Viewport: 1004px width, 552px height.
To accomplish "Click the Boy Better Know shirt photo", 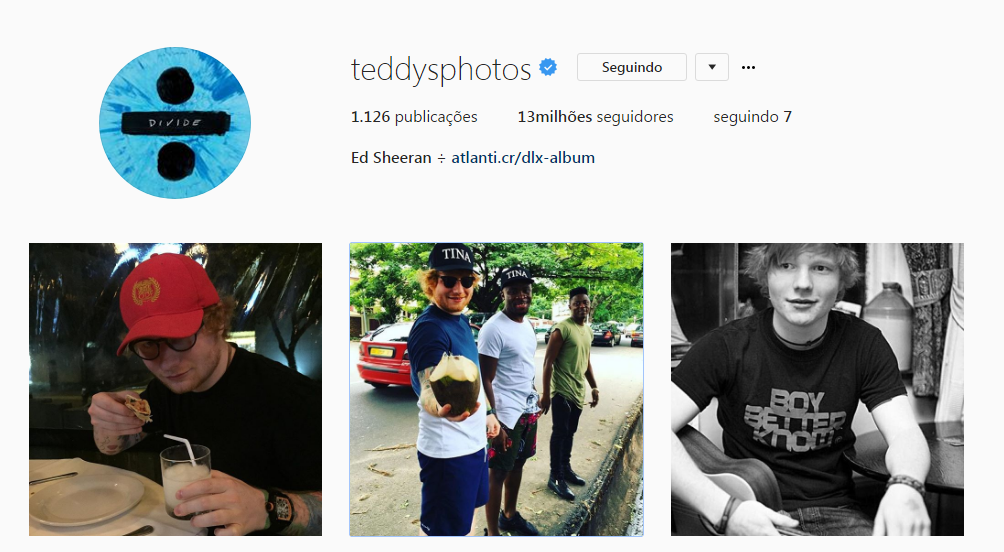I will (817, 389).
